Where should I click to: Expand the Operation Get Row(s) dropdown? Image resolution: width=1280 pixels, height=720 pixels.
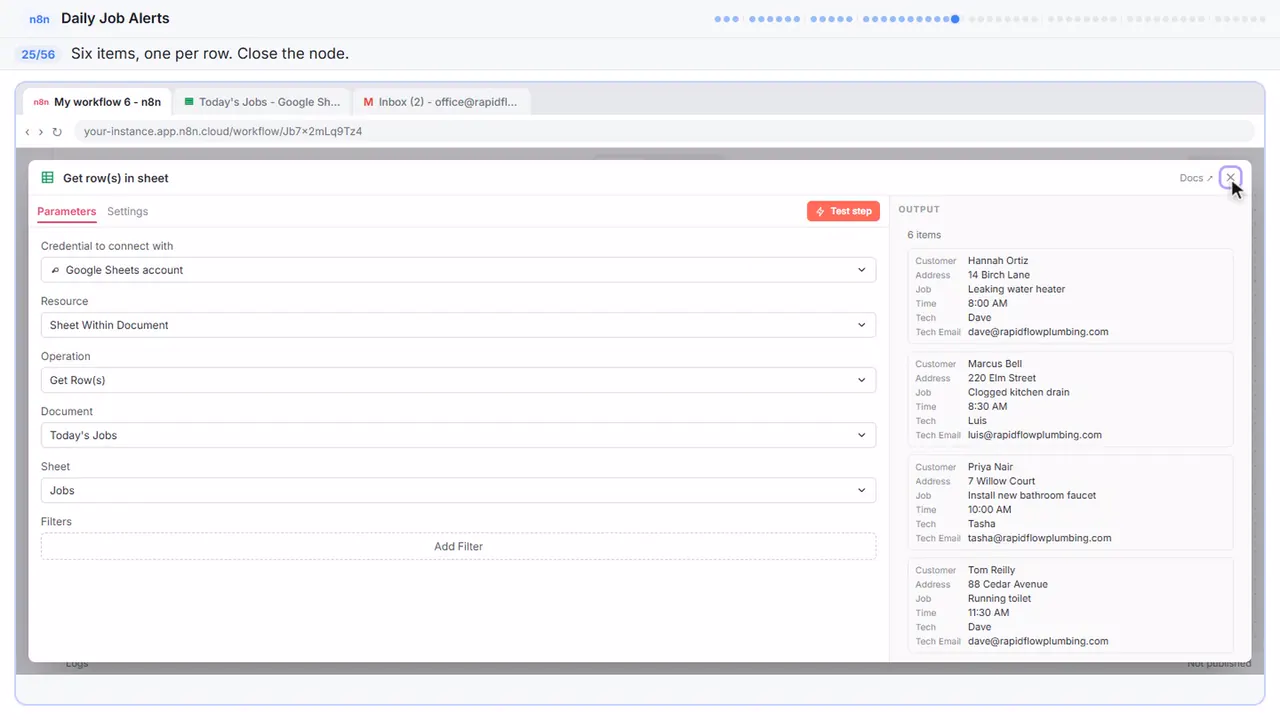click(458, 380)
